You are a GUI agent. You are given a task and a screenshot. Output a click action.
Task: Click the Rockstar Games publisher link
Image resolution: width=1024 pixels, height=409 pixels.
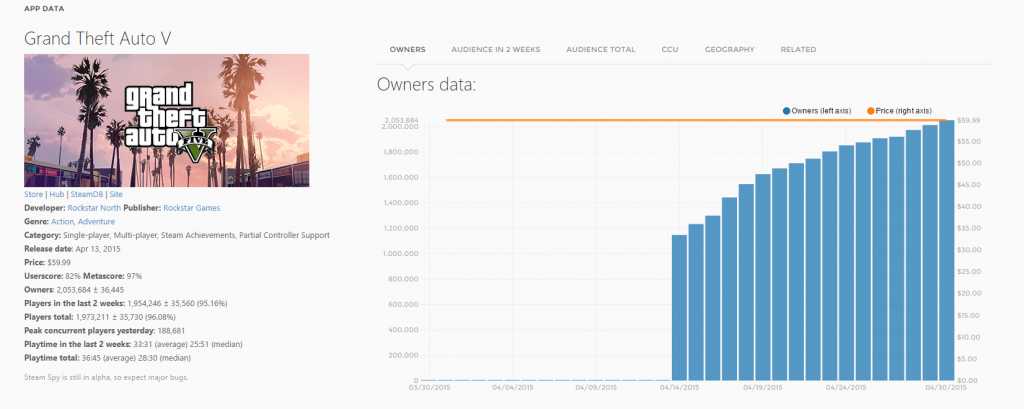193,208
